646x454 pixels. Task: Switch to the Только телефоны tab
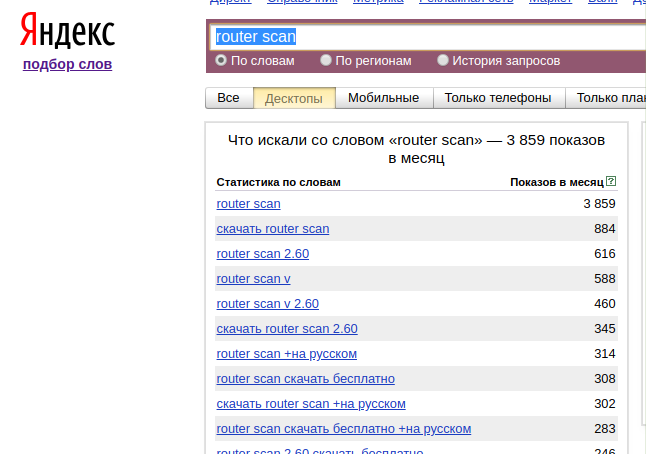click(x=499, y=98)
